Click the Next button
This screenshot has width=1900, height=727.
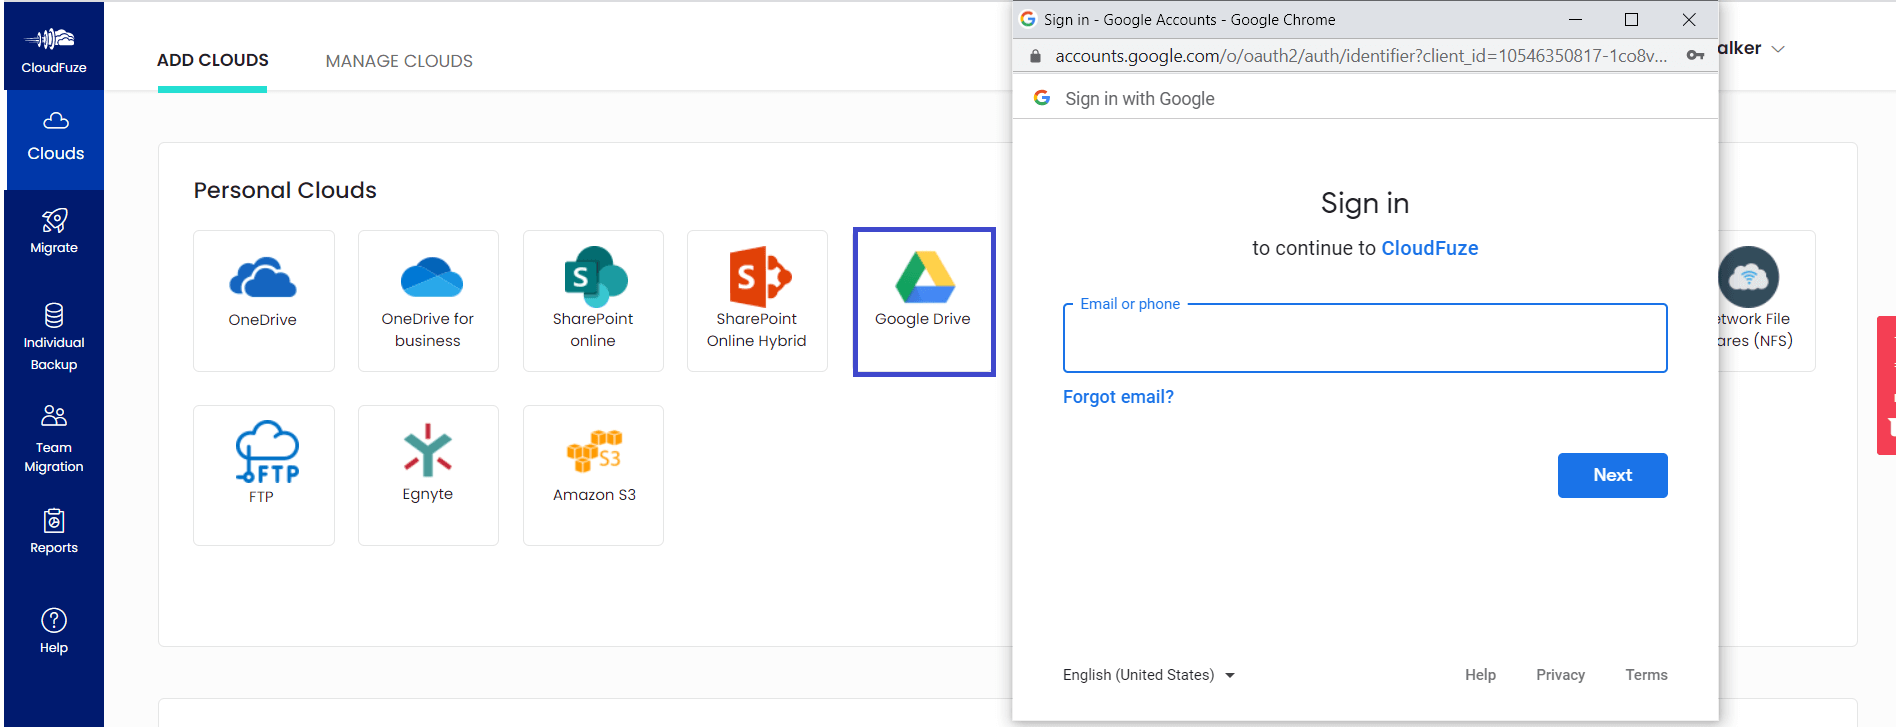coord(1612,475)
